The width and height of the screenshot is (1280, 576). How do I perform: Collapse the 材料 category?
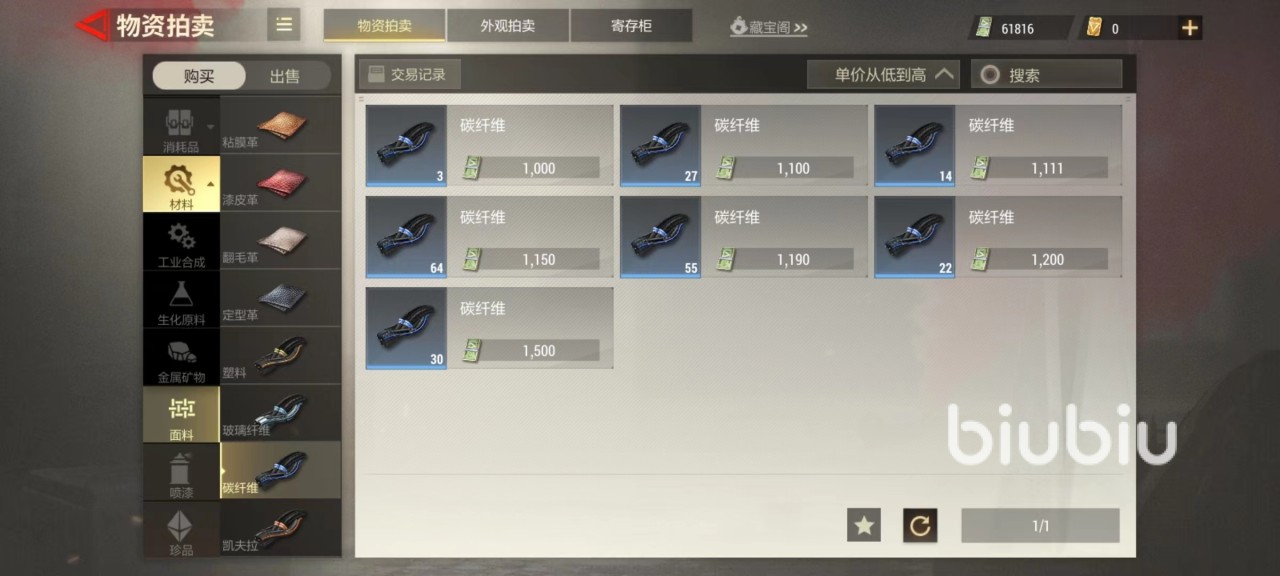tap(182, 183)
